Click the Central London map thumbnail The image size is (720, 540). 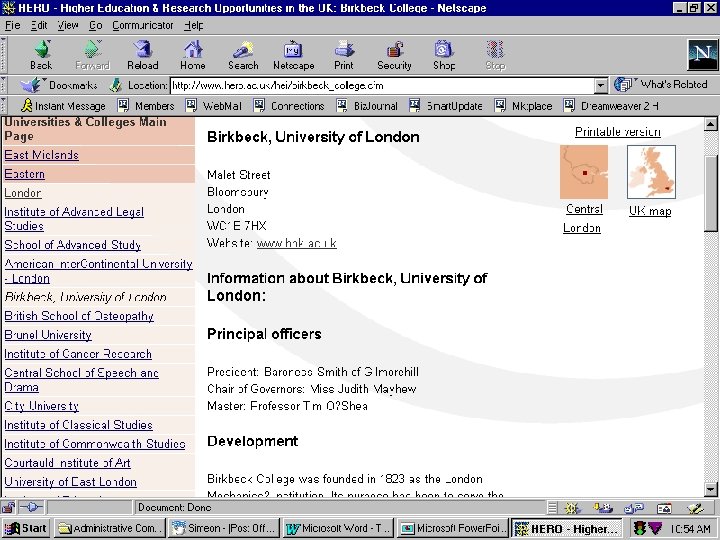pyautogui.click(x=584, y=172)
